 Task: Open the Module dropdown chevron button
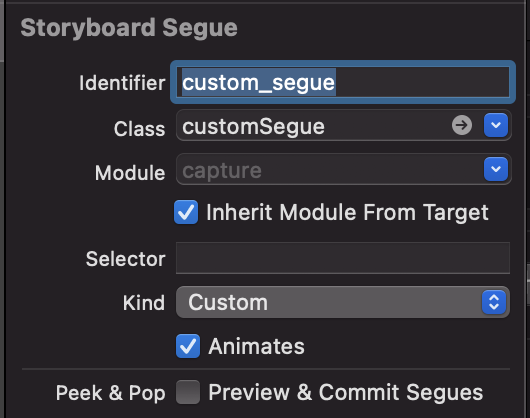click(496, 169)
